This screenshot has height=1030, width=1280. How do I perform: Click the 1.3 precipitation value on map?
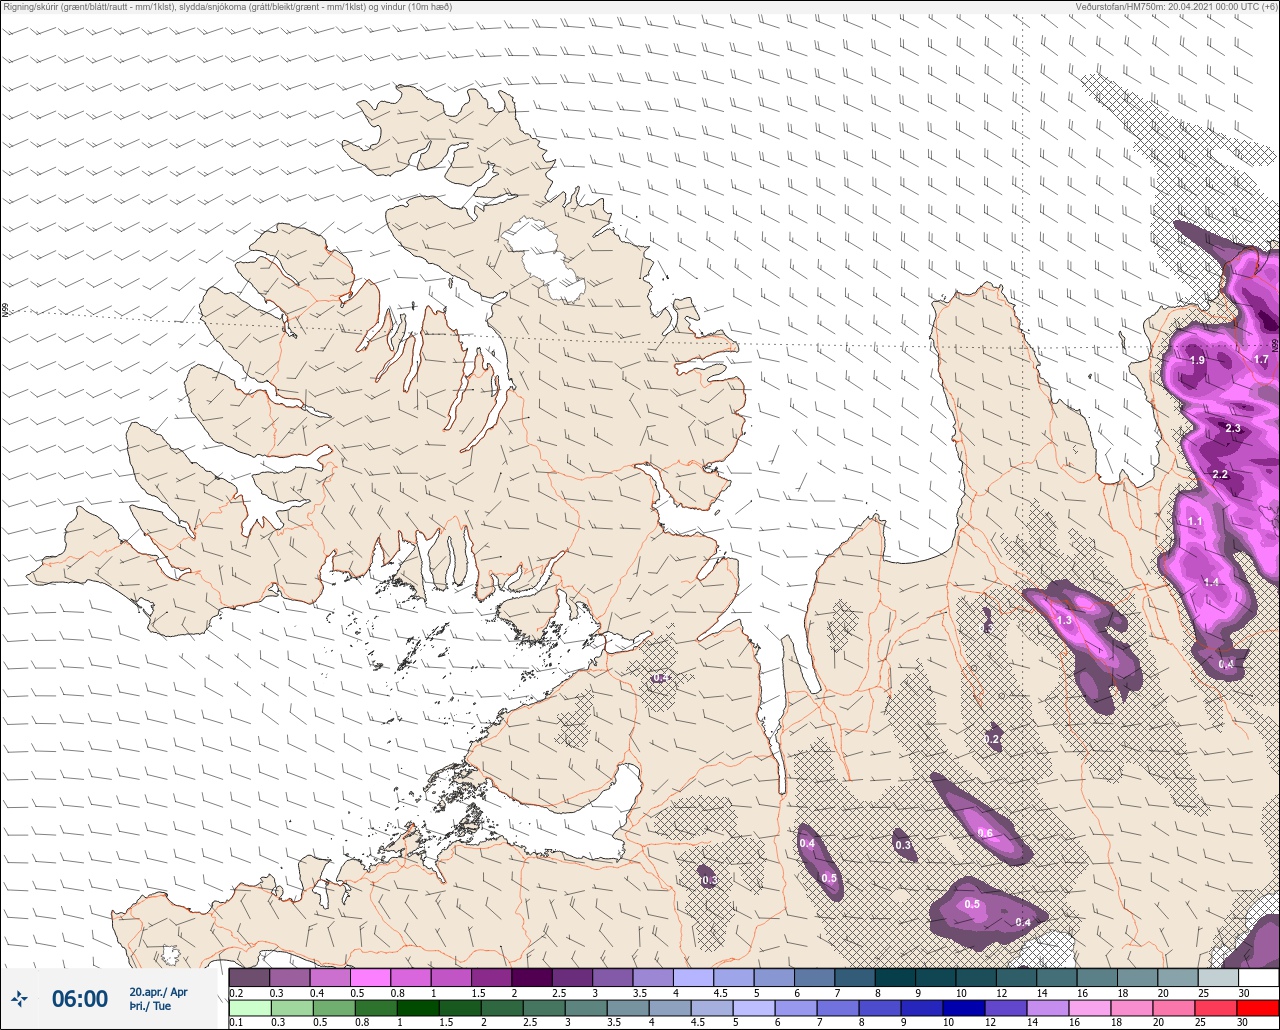[x=1064, y=620]
